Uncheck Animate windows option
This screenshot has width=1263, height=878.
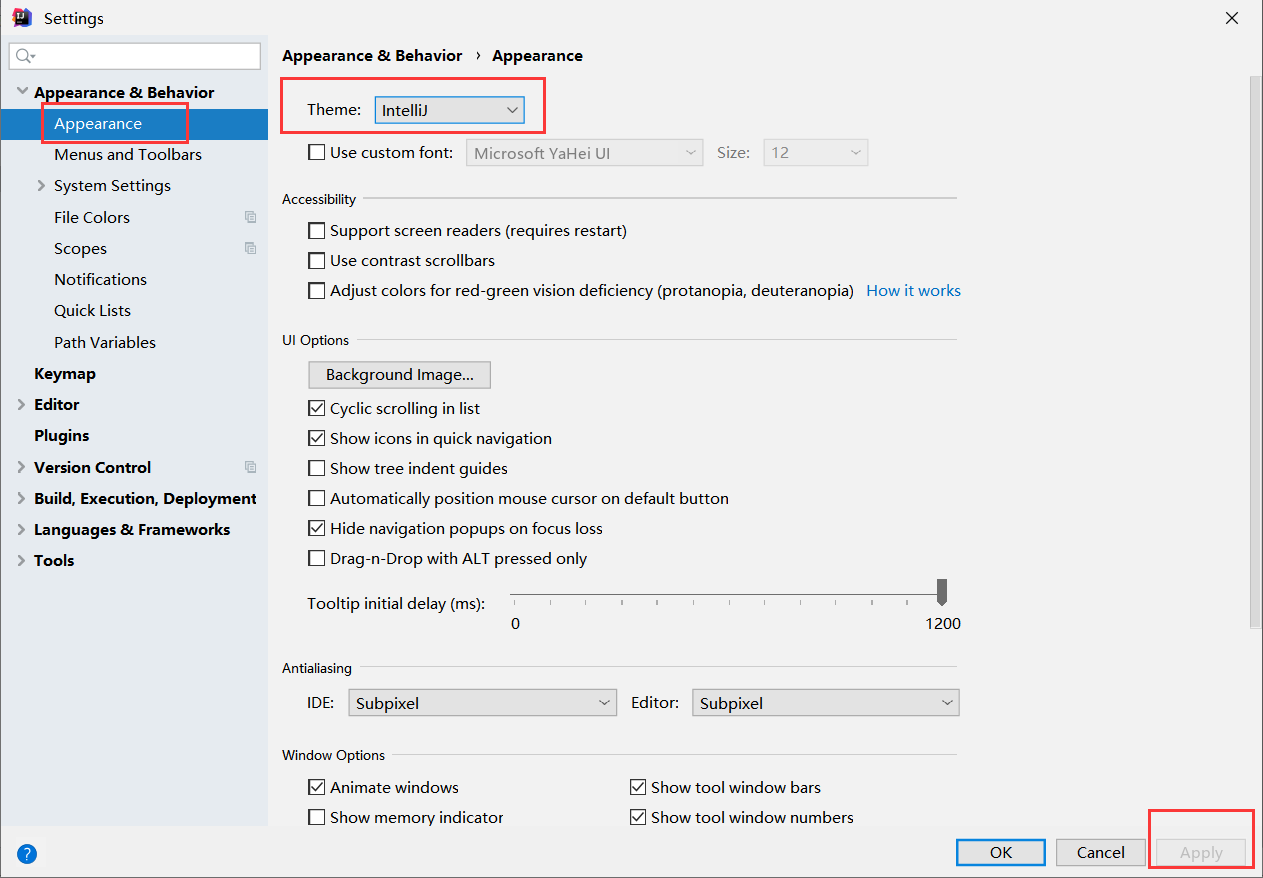pyautogui.click(x=316, y=788)
